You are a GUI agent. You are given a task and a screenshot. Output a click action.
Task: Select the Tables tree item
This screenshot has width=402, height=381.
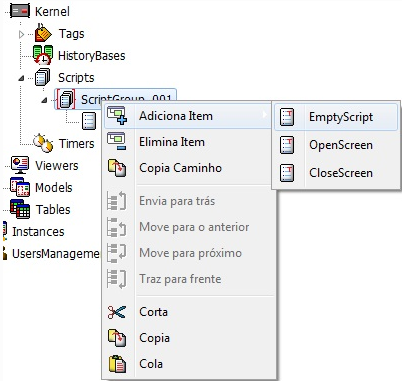[53, 210]
